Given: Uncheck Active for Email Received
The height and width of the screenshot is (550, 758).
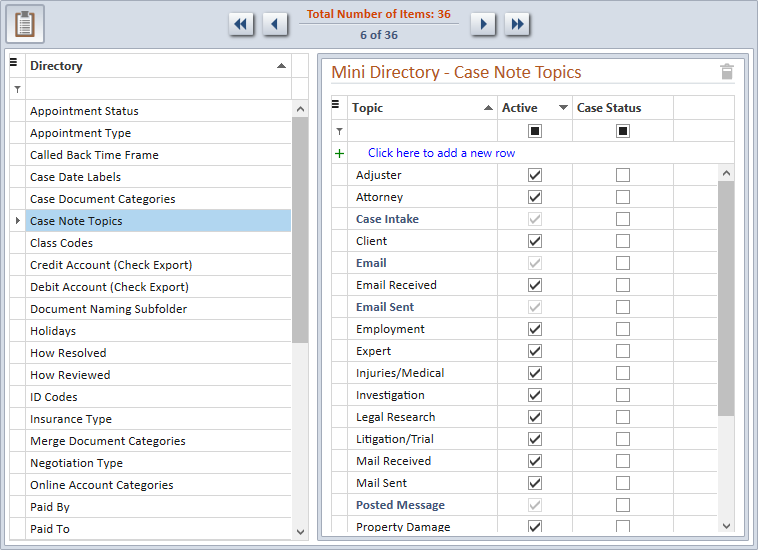Looking at the screenshot, I should click(x=535, y=285).
